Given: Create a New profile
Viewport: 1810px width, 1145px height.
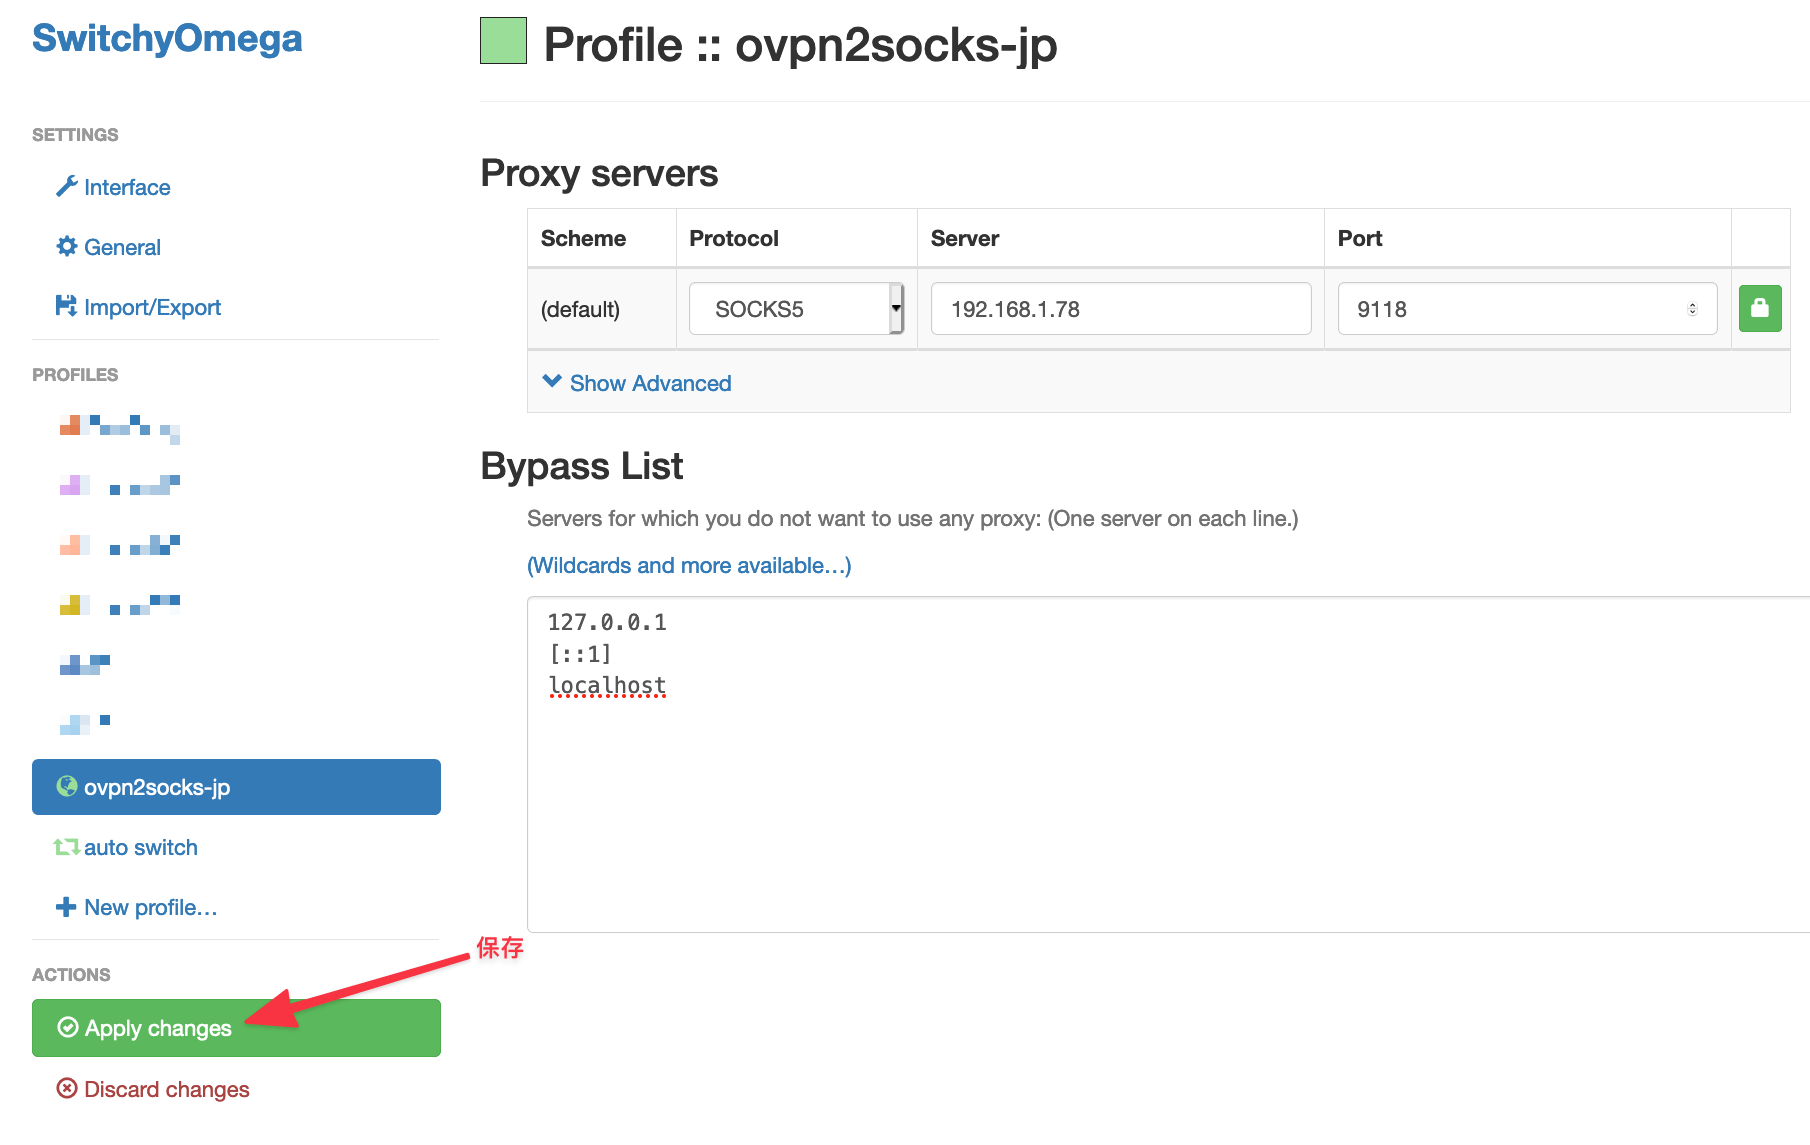Looking at the screenshot, I should pyautogui.click(x=150, y=907).
